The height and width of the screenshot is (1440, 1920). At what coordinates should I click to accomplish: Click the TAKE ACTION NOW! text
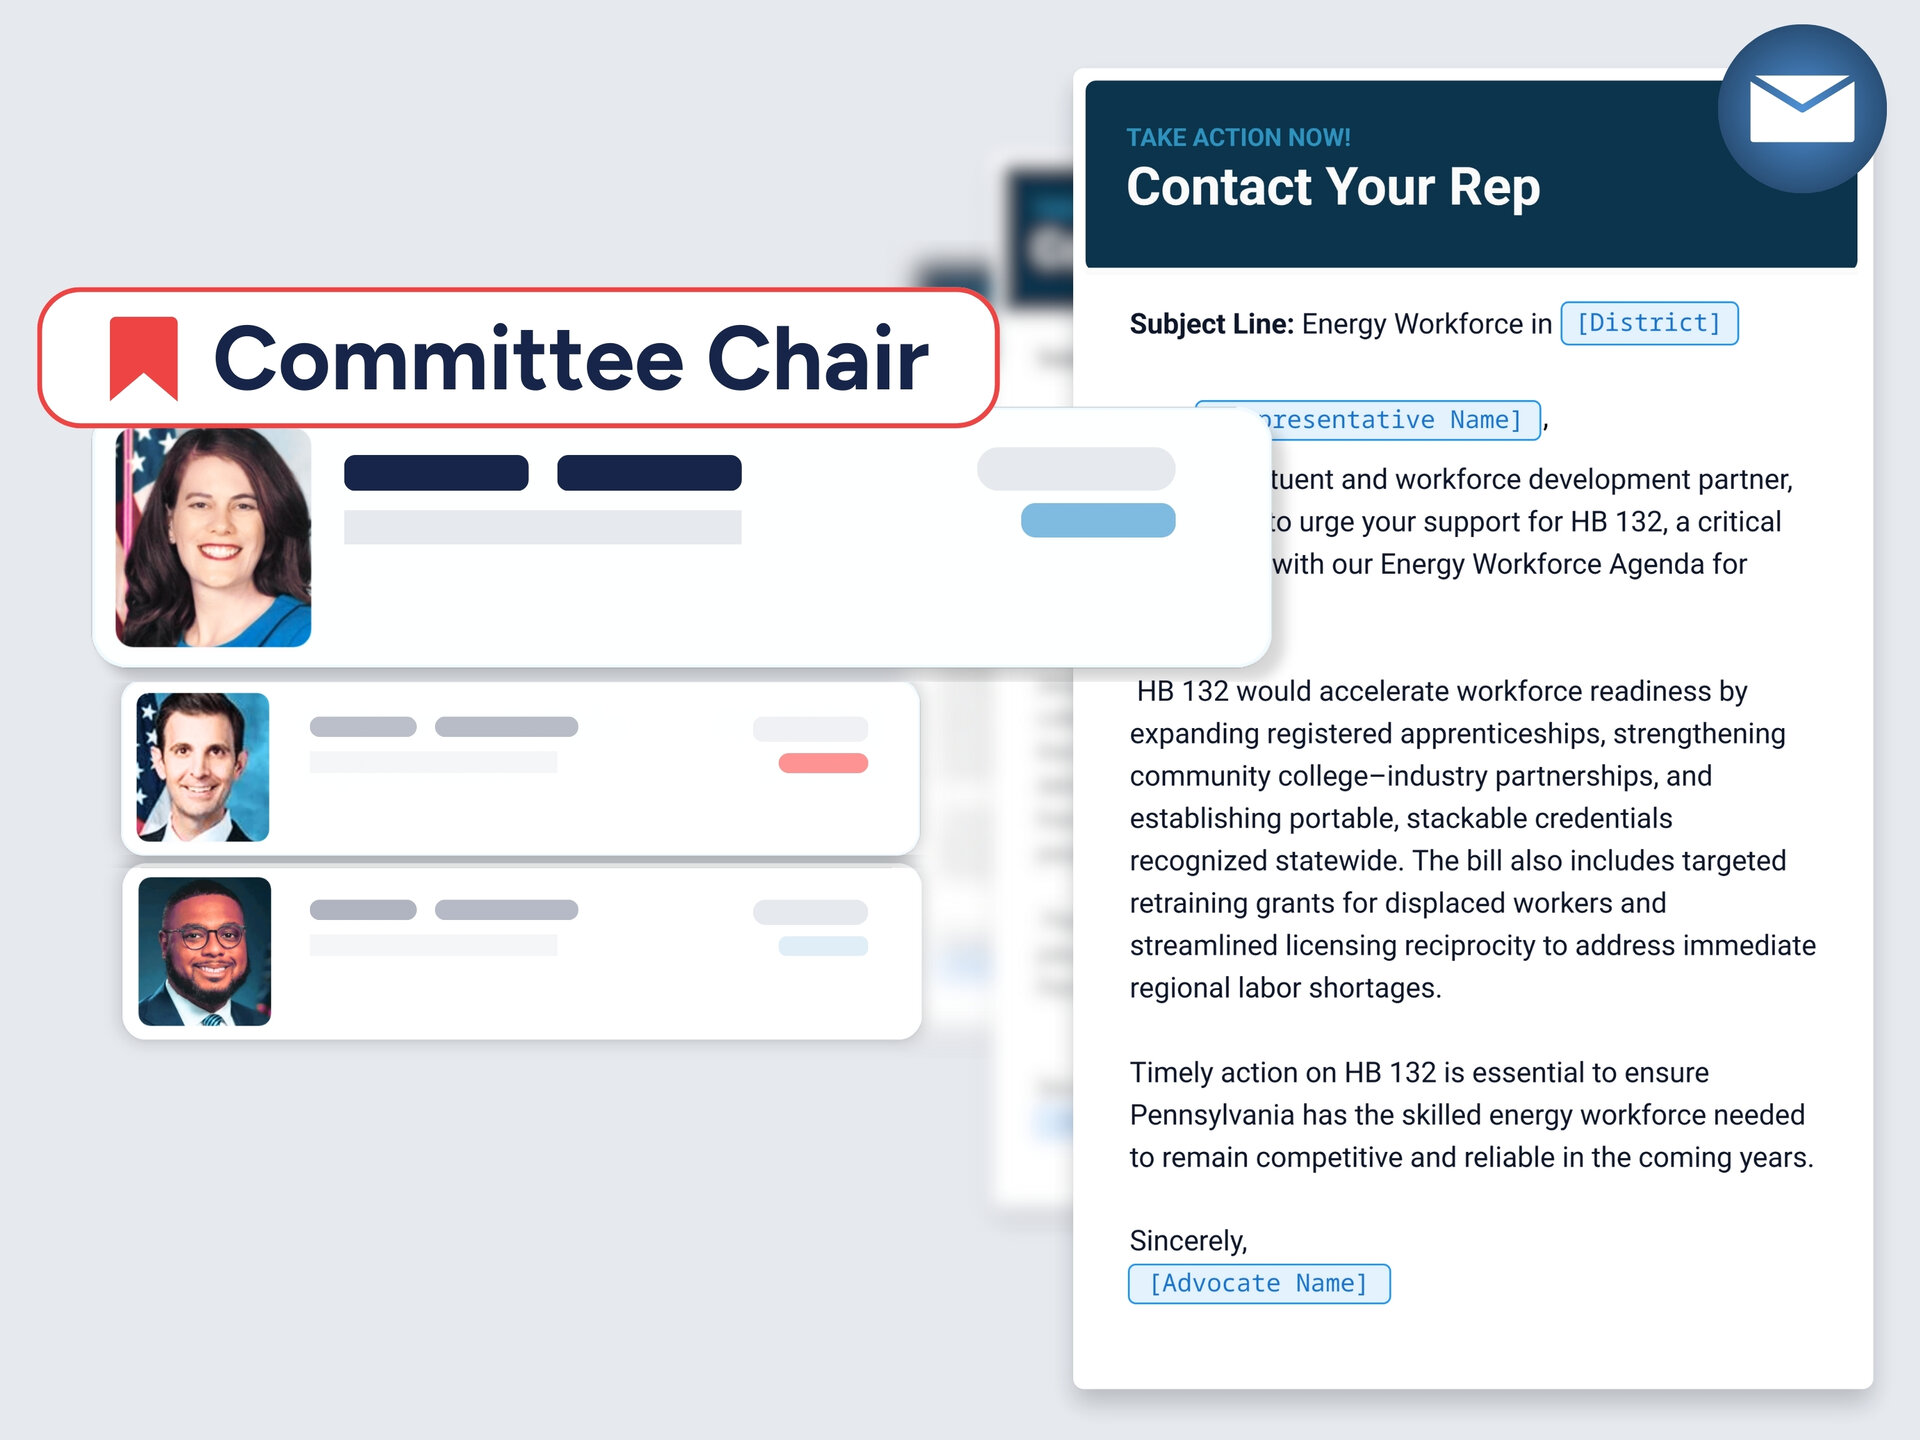(1238, 137)
